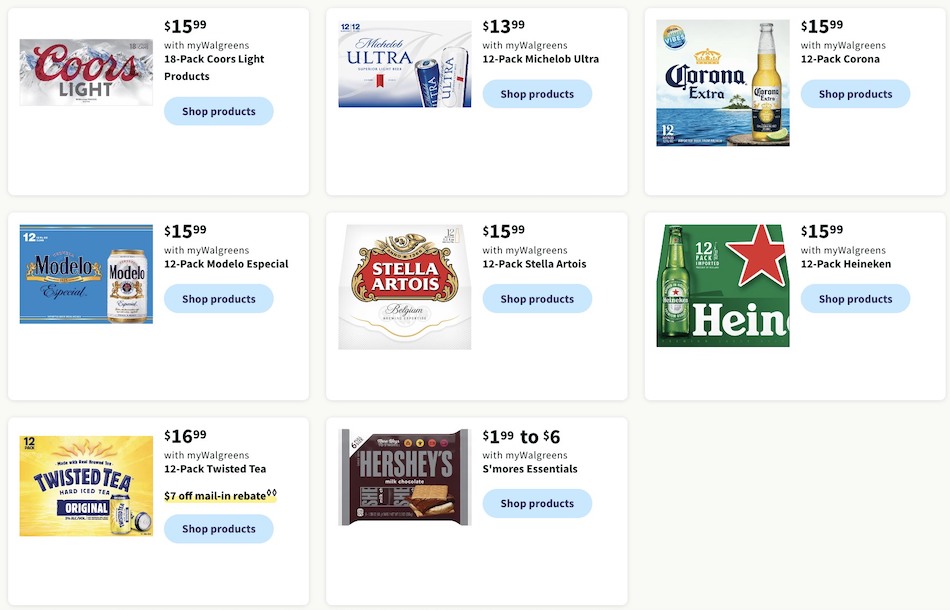The image size is (950, 610).
Task: Click Shop products for 12-Pack Heineken
Action: (855, 298)
